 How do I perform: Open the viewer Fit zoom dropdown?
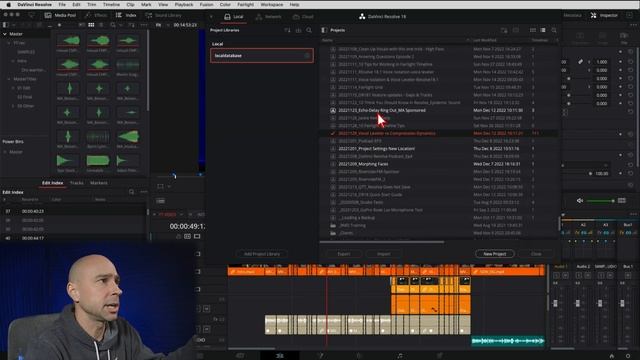coord(161,25)
